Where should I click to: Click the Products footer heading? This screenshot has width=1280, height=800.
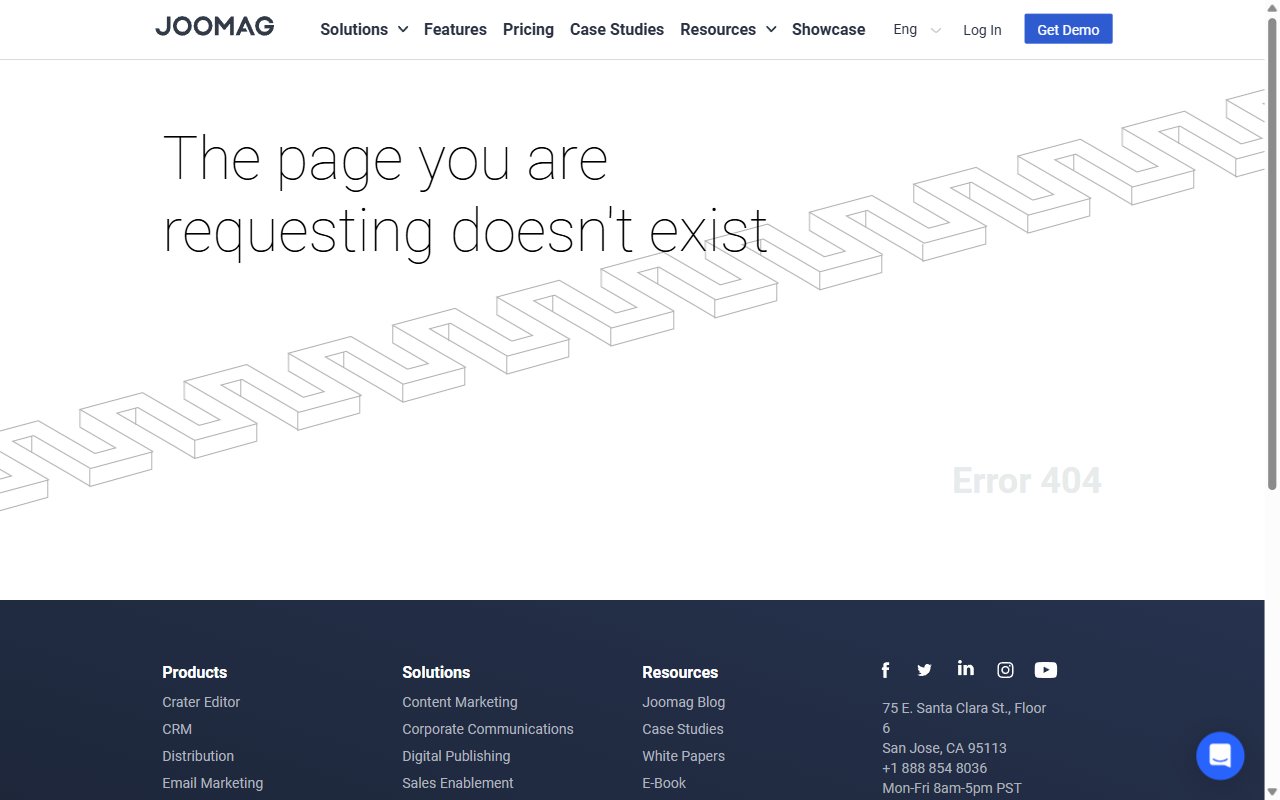(194, 672)
